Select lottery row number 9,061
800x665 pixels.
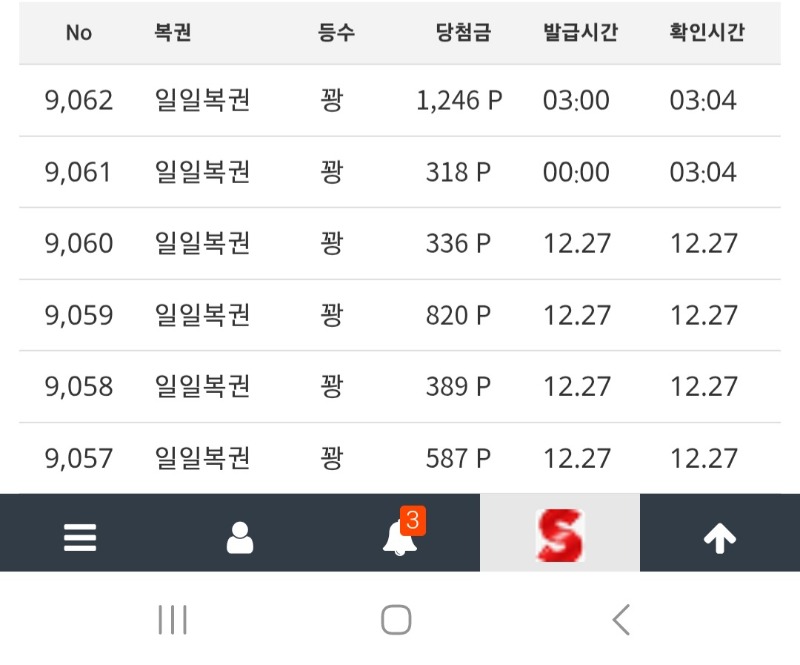coord(79,172)
